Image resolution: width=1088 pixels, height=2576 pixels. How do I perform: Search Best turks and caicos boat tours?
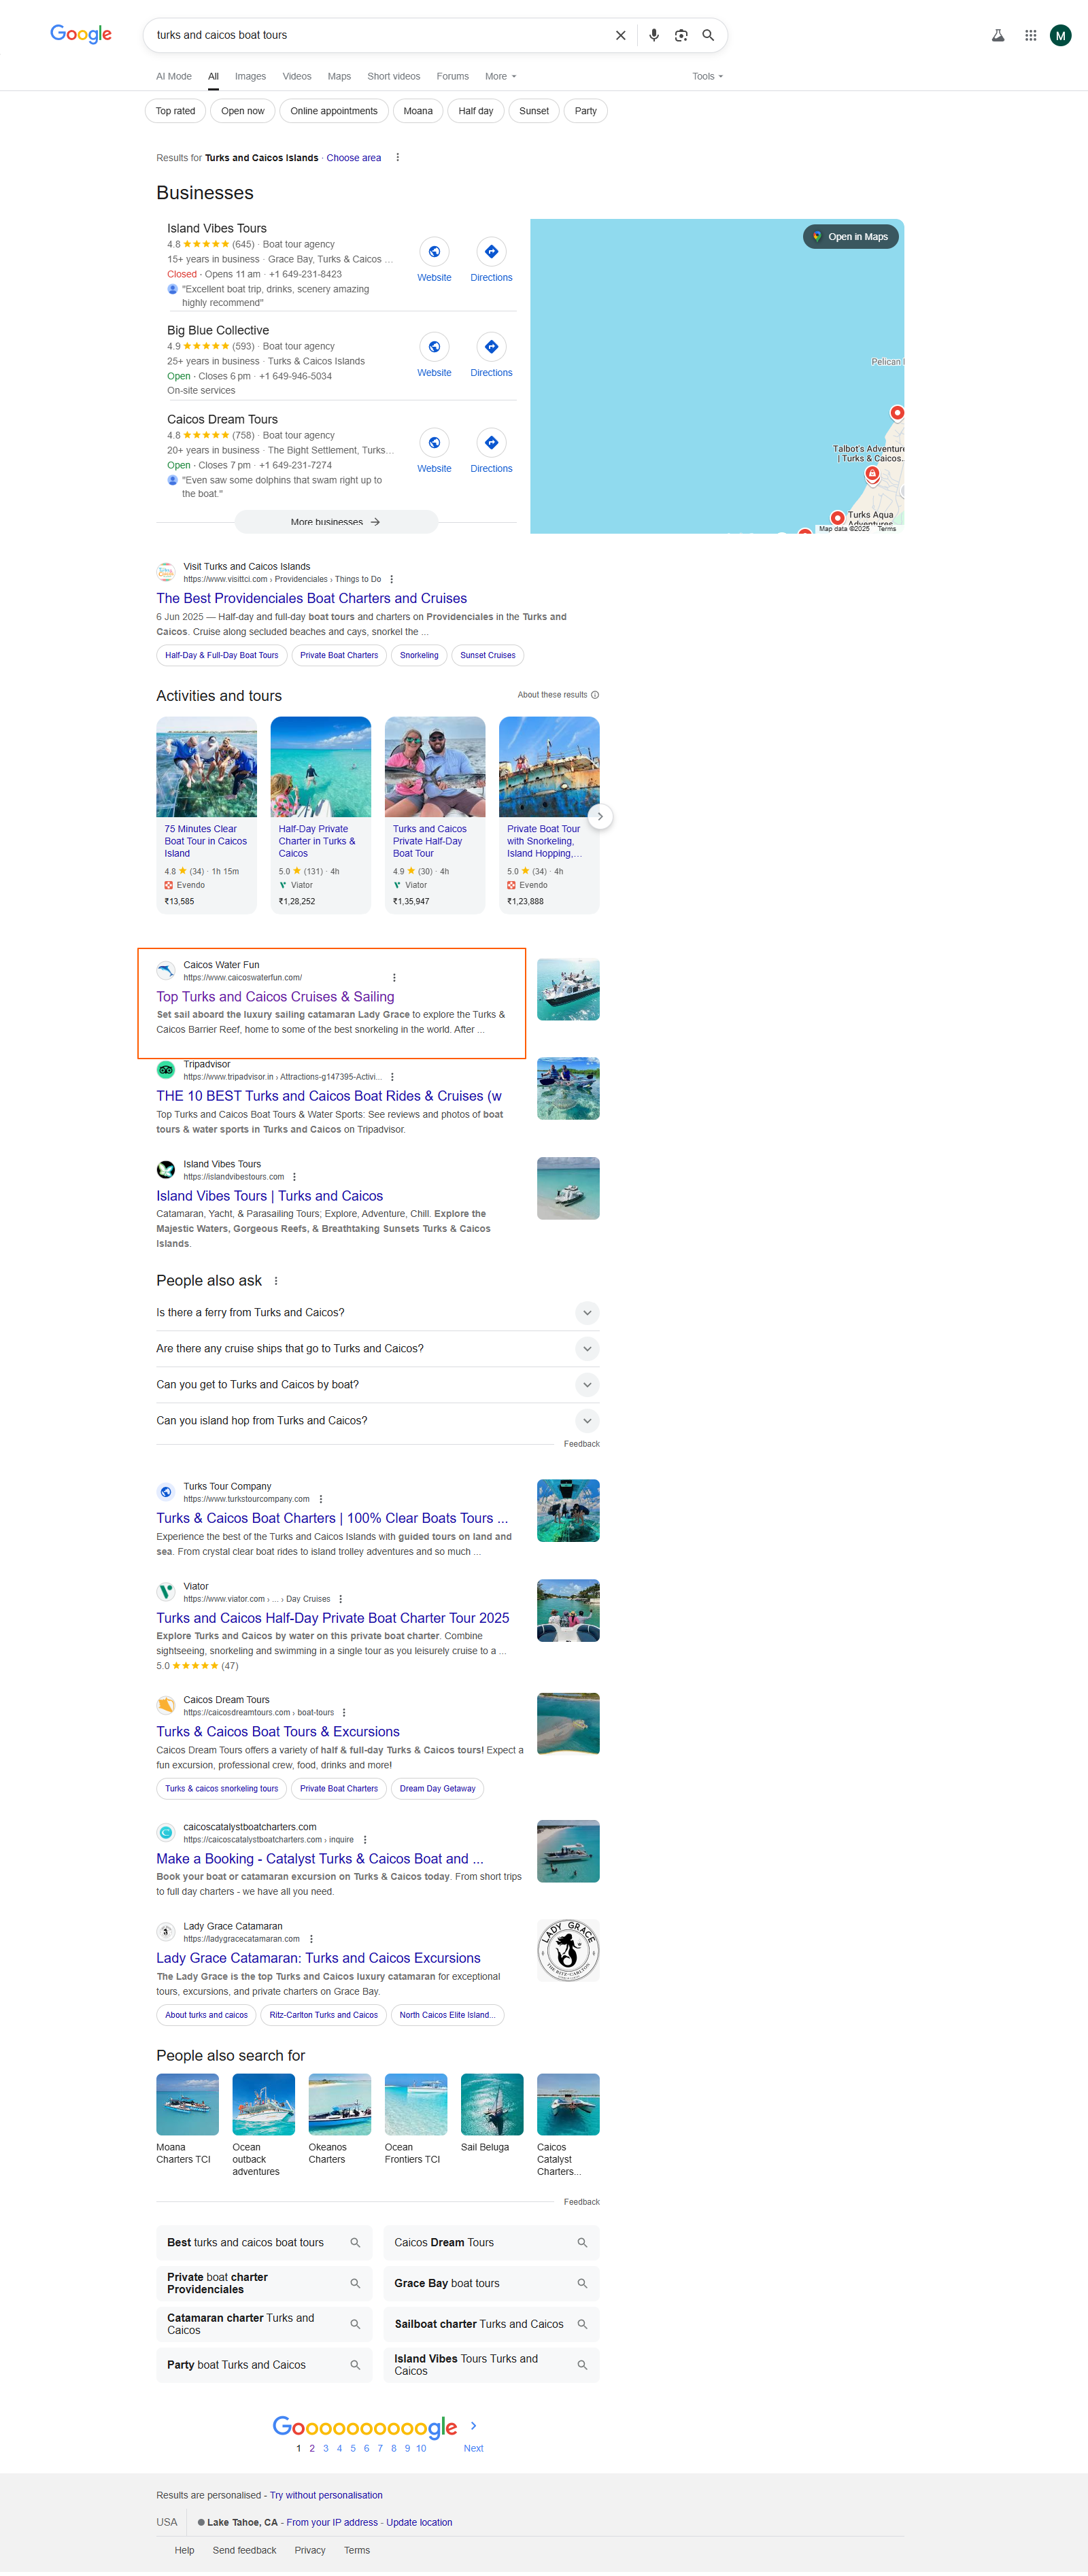pyautogui.click(x=264, y=2242)
